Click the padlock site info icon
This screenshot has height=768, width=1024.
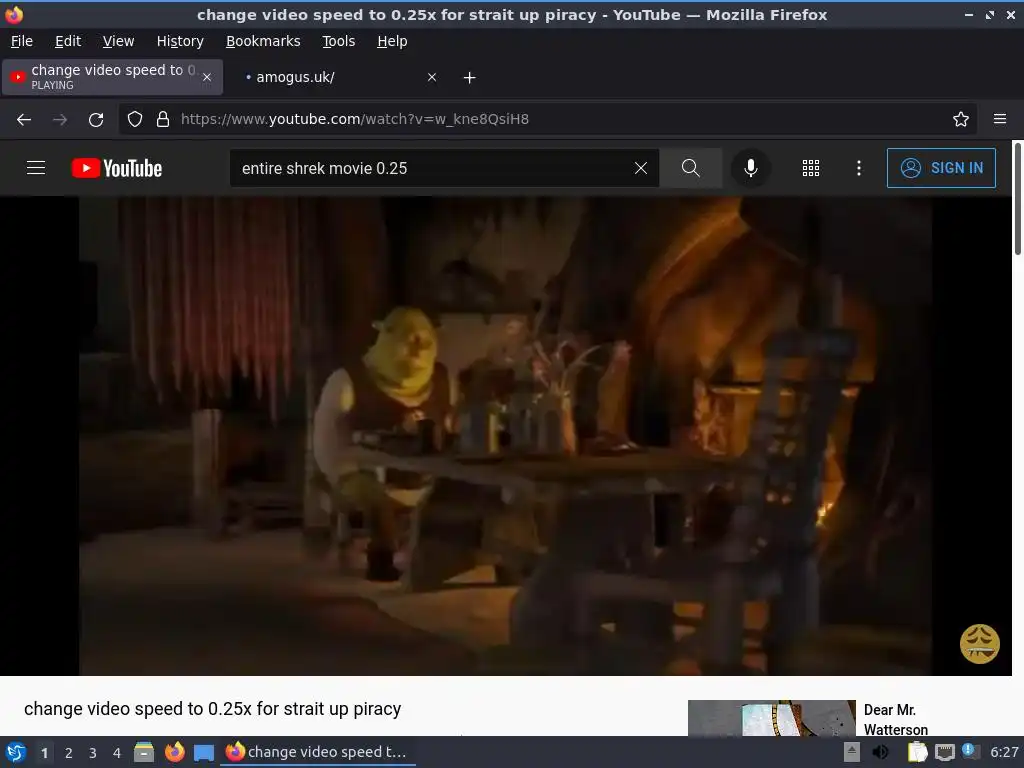tap(163, 119)
